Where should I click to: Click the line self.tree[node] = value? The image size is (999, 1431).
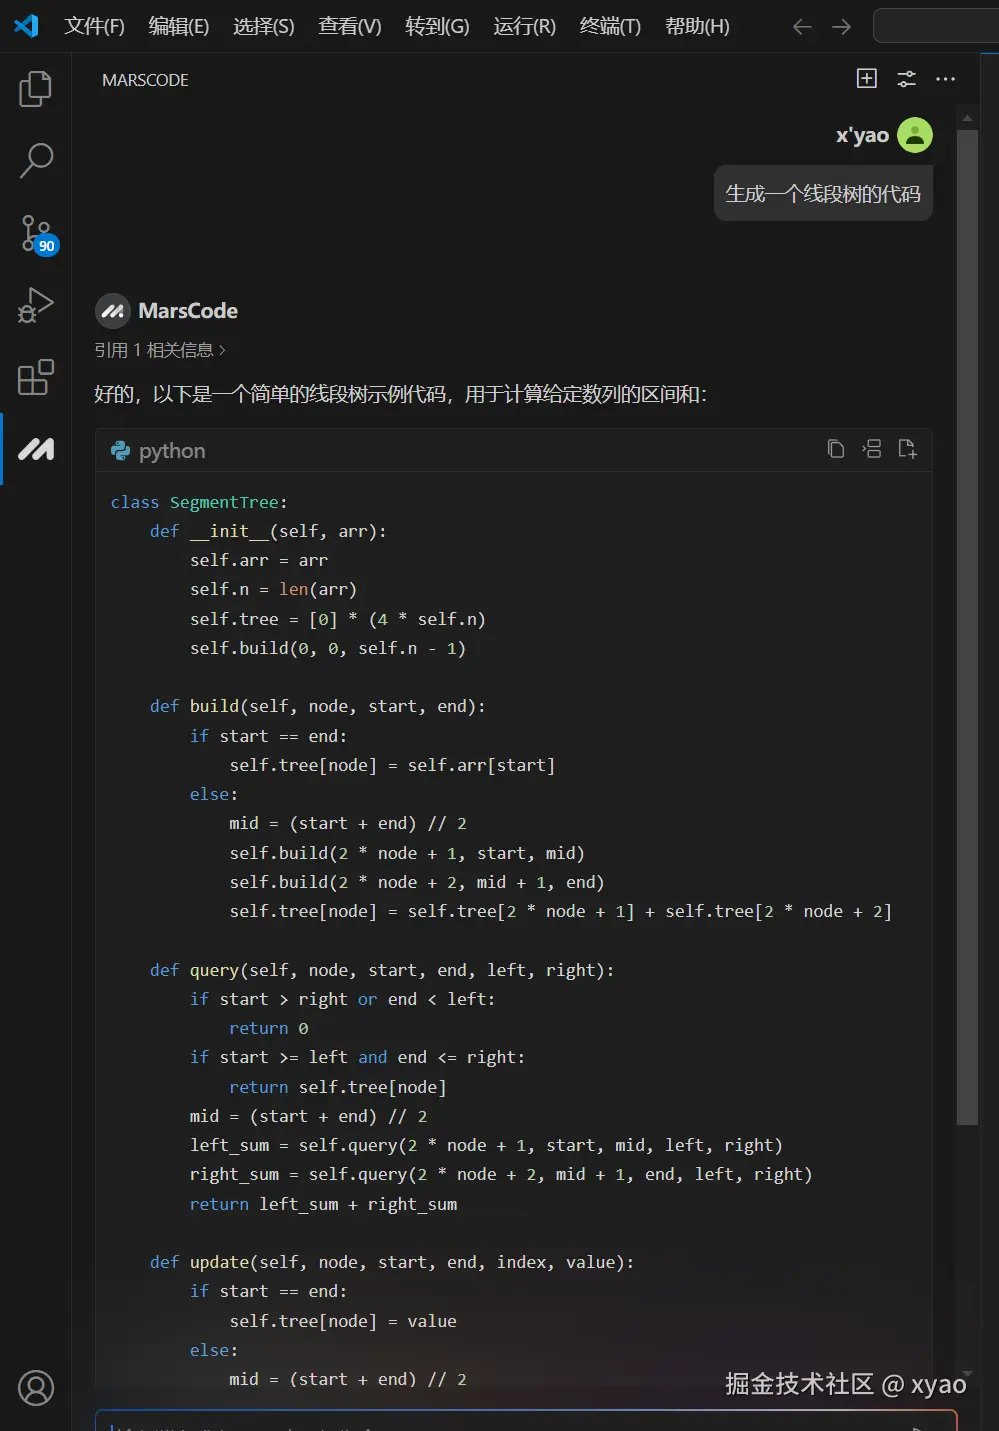[343, 1321]
